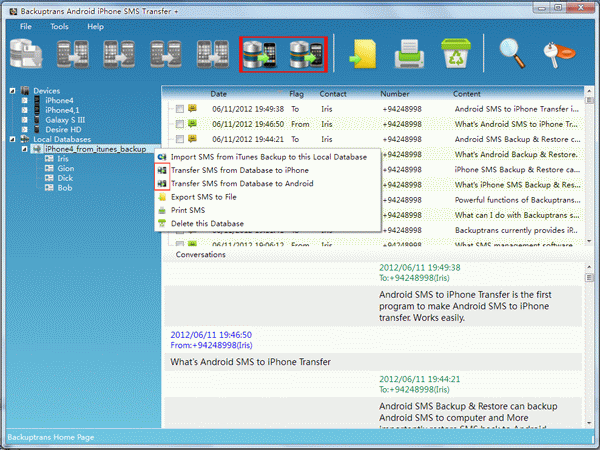Click the "What's Android SMS to iPhone Transfer" conversation message
The width and height of the screenshot is (600, 450).
[x=250, y=362]
